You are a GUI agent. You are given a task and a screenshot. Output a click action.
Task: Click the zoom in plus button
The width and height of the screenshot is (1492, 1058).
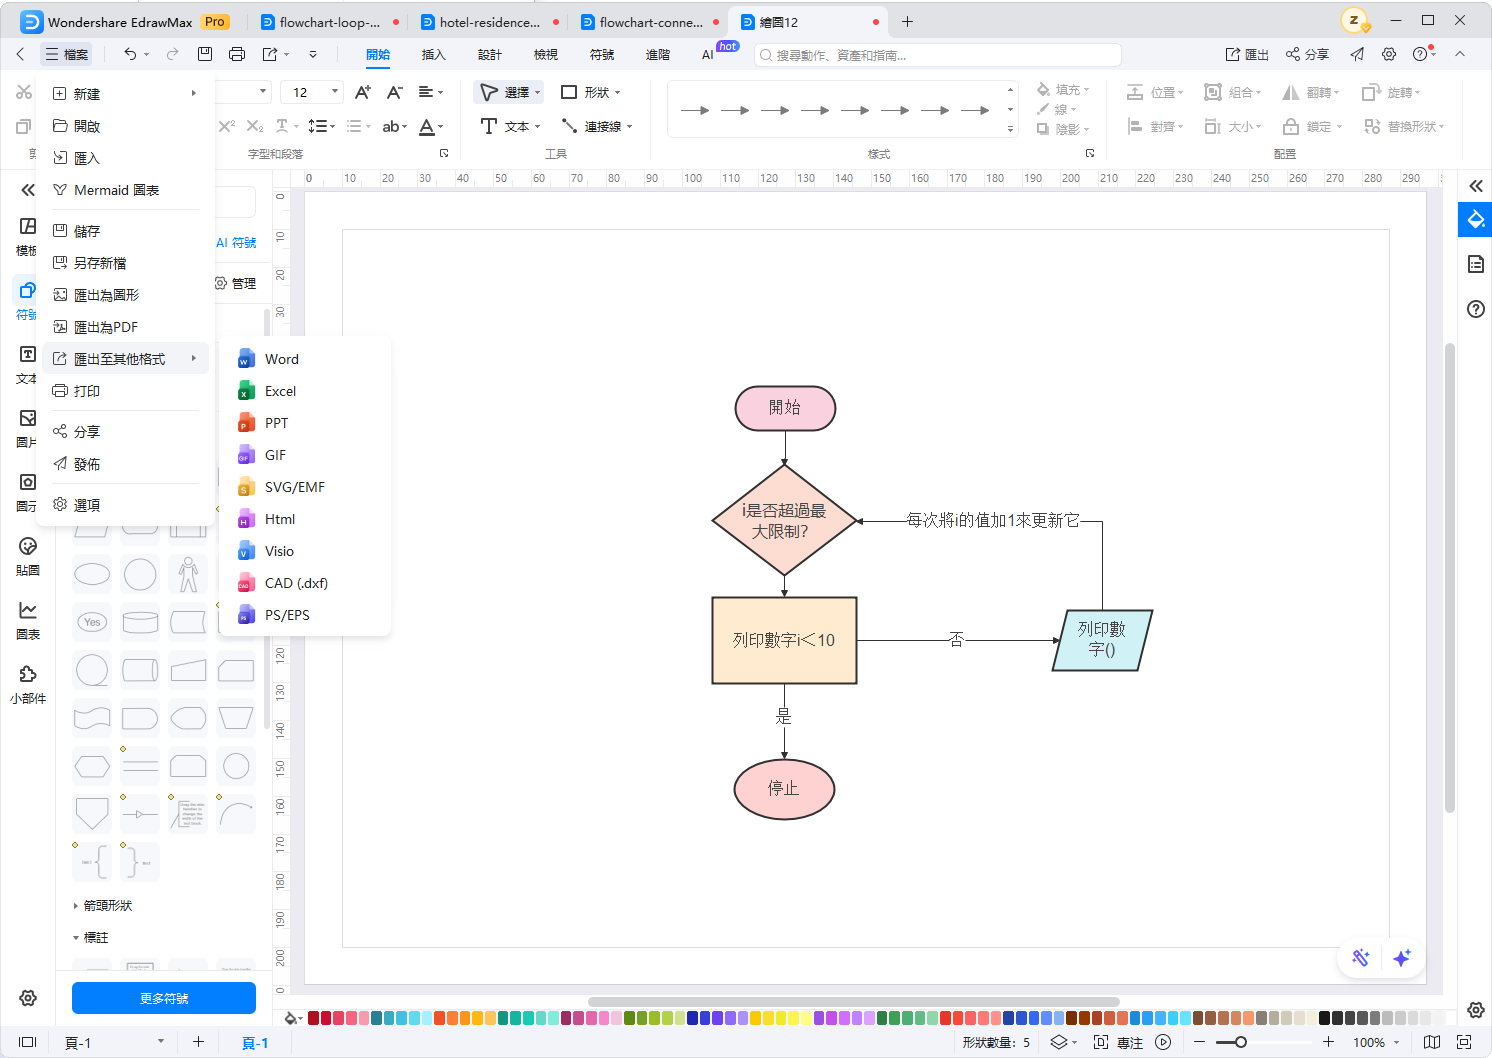(x=1328, y=1042)
